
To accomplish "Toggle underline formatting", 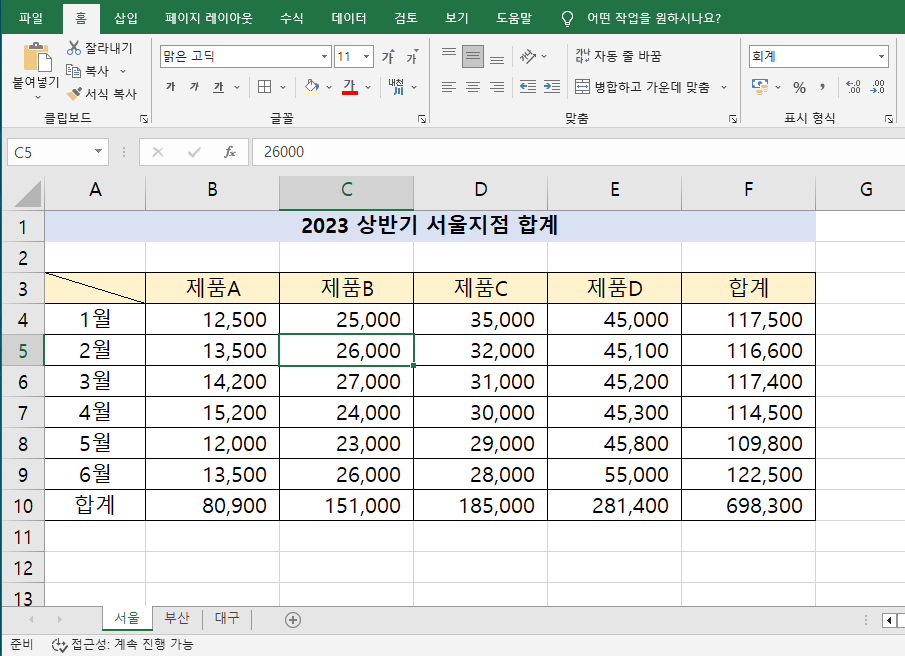I will [218, 87].
